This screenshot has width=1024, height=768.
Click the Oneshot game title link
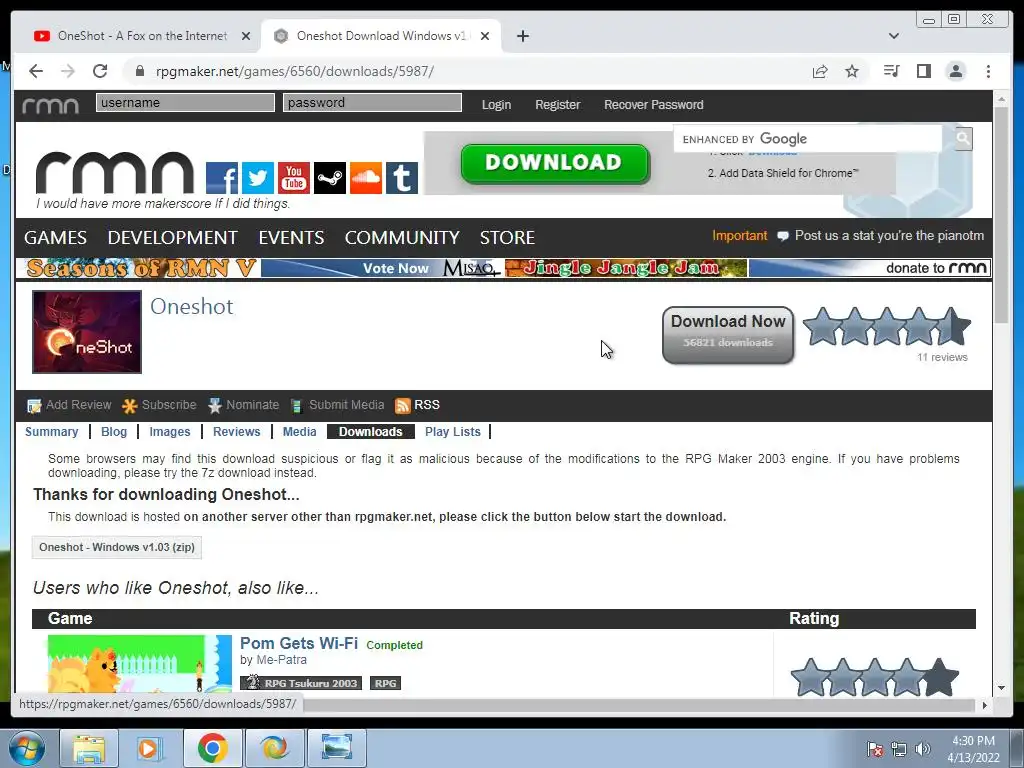(191, 306)
